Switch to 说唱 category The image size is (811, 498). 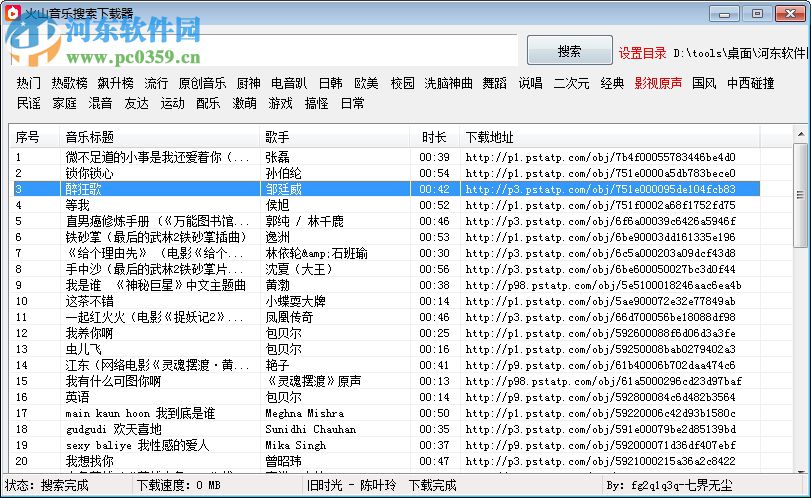tap(531, 83)
